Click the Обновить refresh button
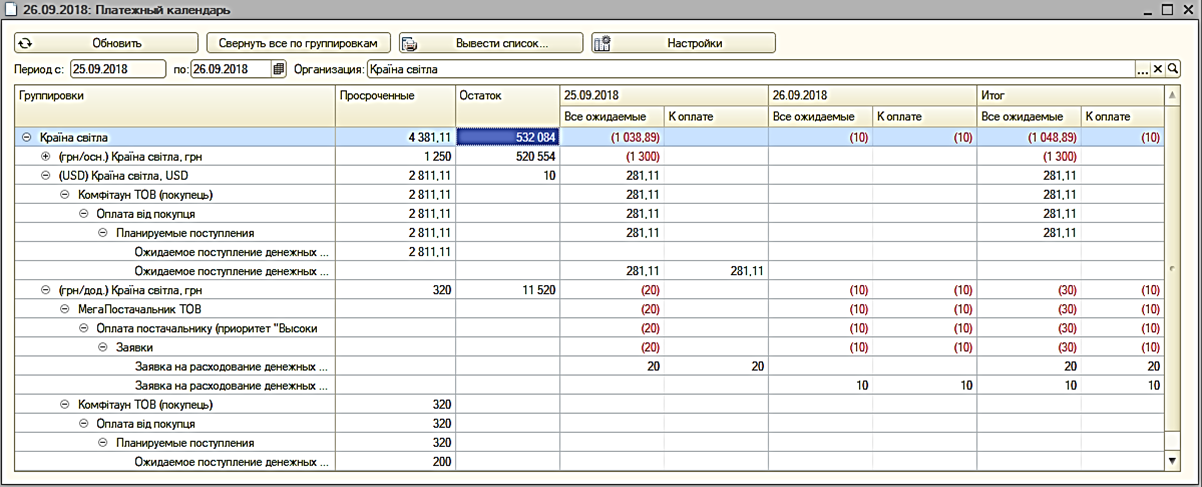The width and height of the screenshot is (1202, 487). [x=106, y=43]
